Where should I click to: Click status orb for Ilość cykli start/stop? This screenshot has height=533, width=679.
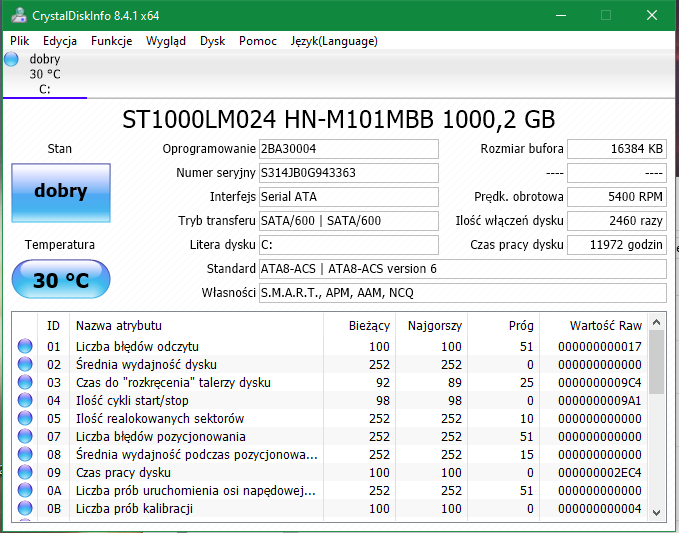point(25,401)
